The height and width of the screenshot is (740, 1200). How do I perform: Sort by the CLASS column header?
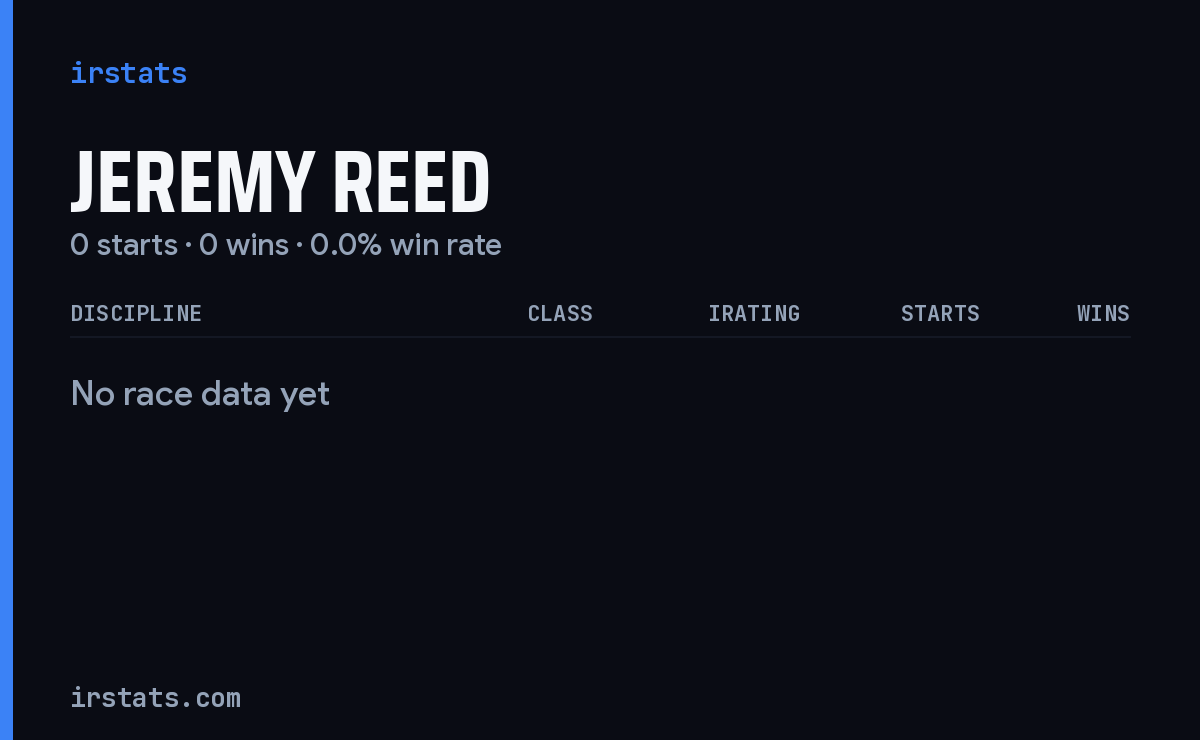click(x=560, y=313)
